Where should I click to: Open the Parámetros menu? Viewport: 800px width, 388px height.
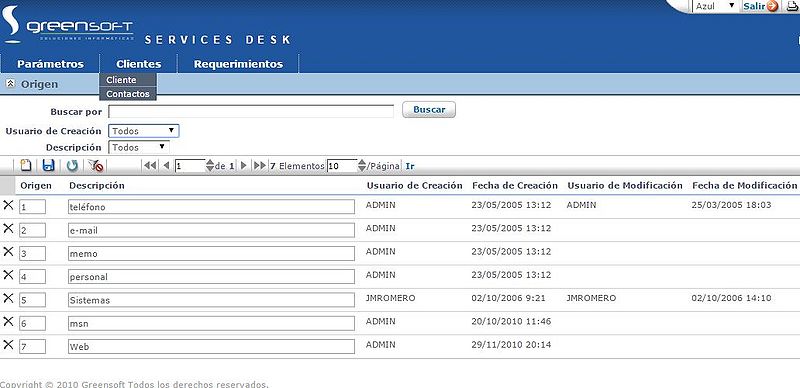(x=50, y=64)
